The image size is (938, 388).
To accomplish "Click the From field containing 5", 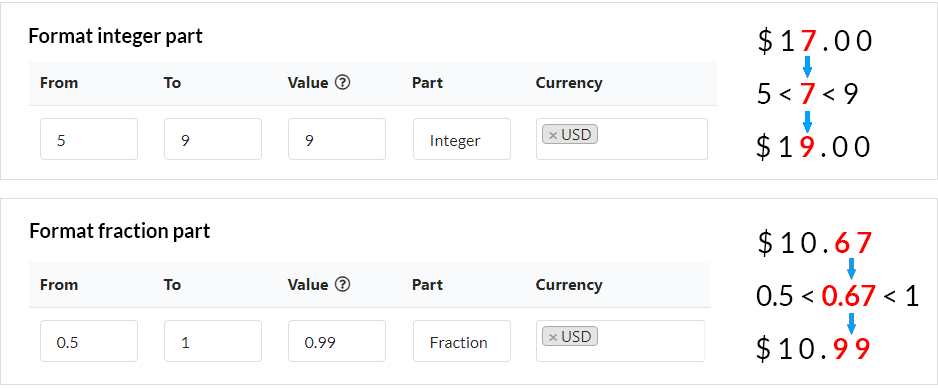I will [x=89, y=139].
